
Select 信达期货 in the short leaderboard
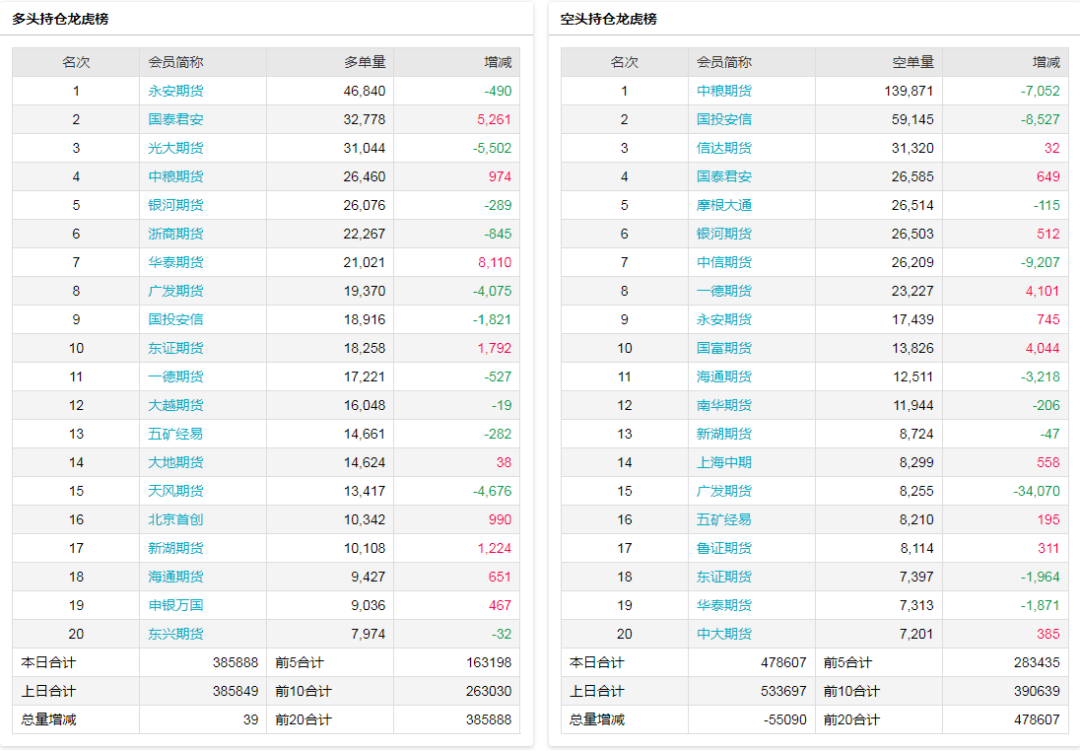point(725,147)
